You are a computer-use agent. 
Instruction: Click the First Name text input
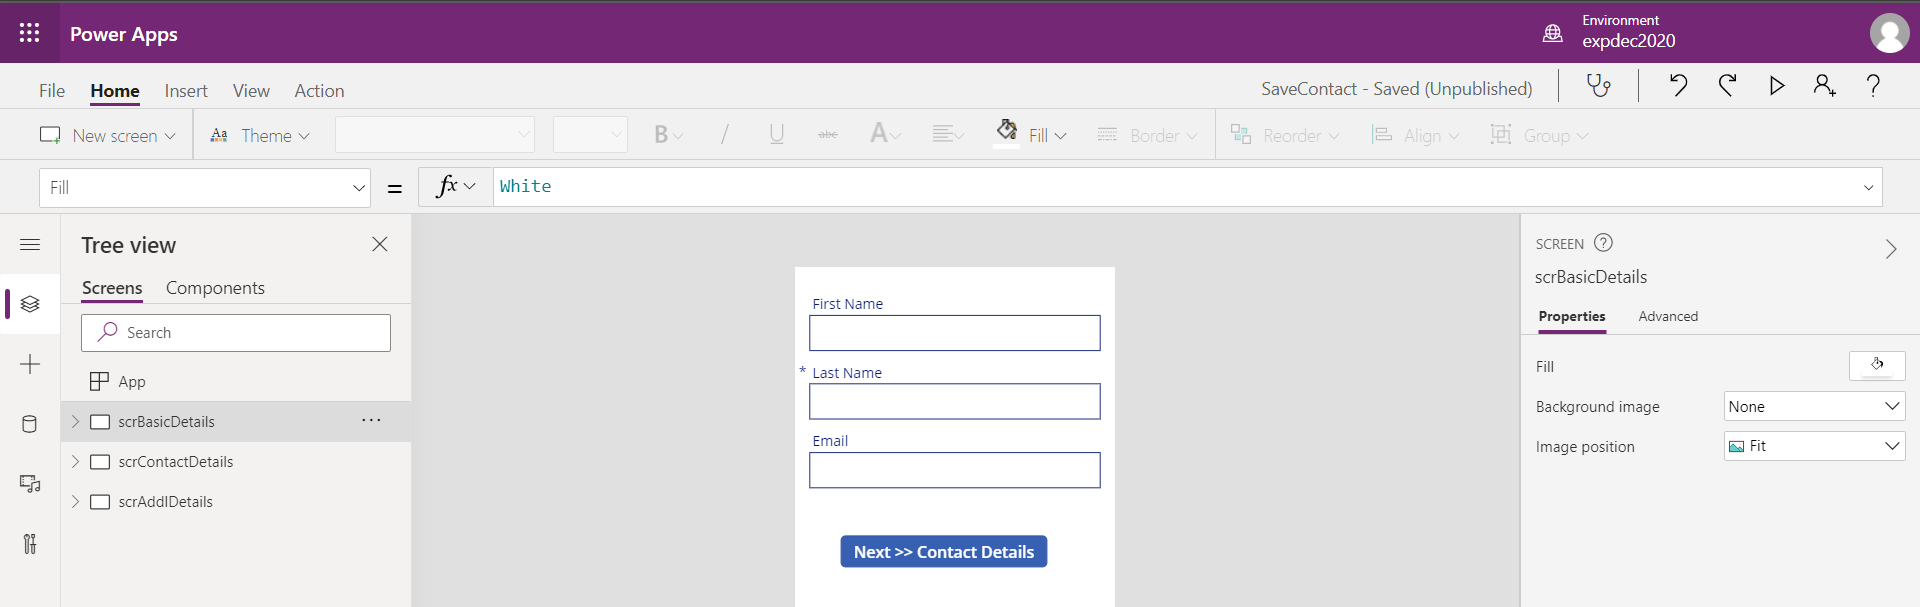955,333
